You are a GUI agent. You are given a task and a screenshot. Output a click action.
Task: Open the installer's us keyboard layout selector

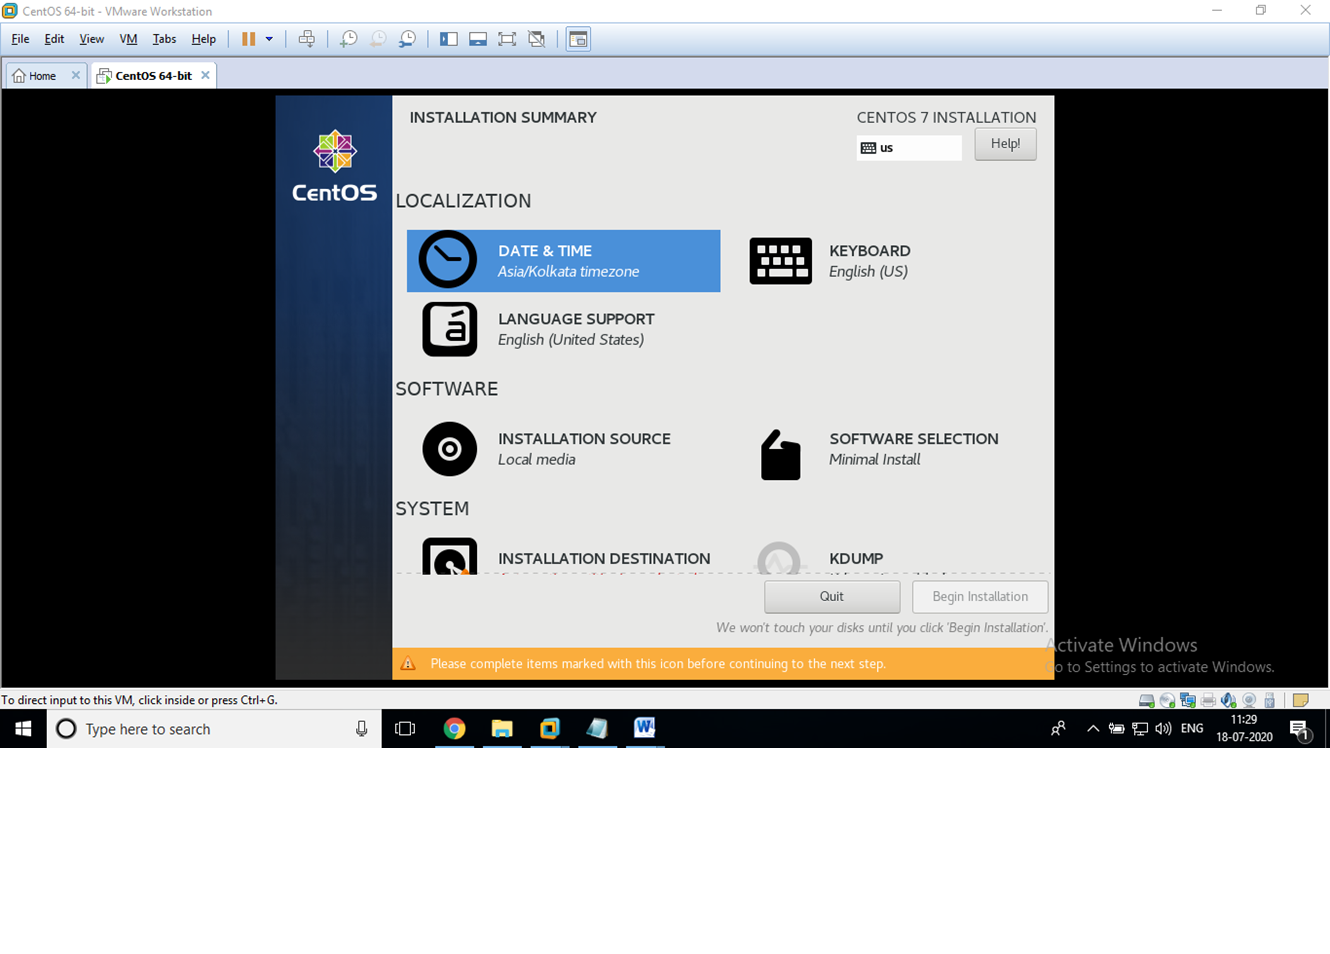click(x=908, y=147)
